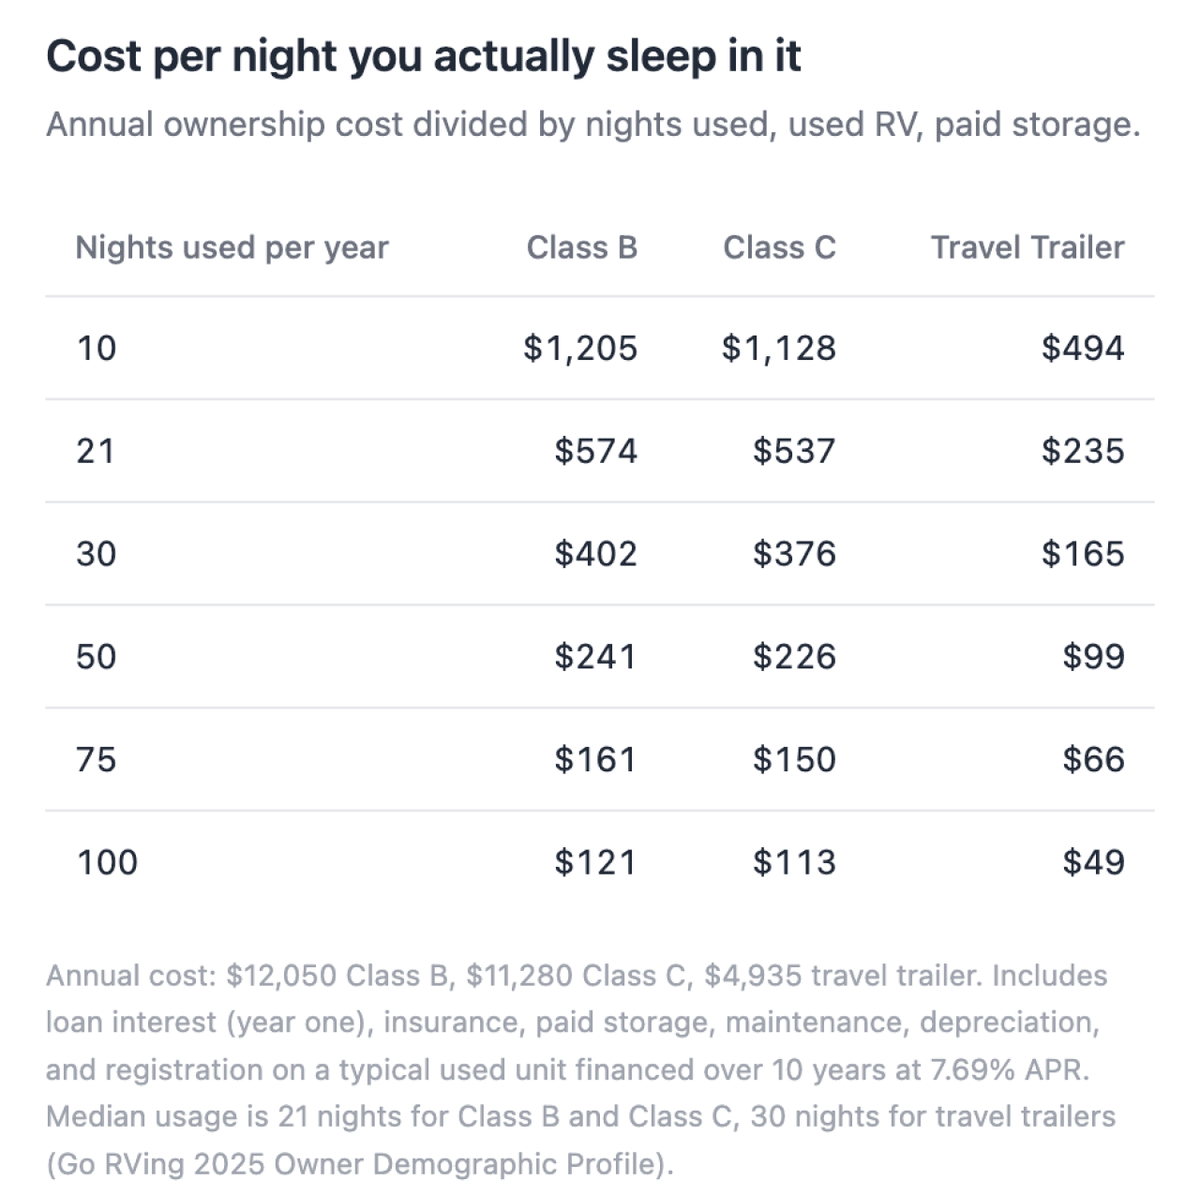
Task: Select the $241 Class B cell
Action: (595, 657)
